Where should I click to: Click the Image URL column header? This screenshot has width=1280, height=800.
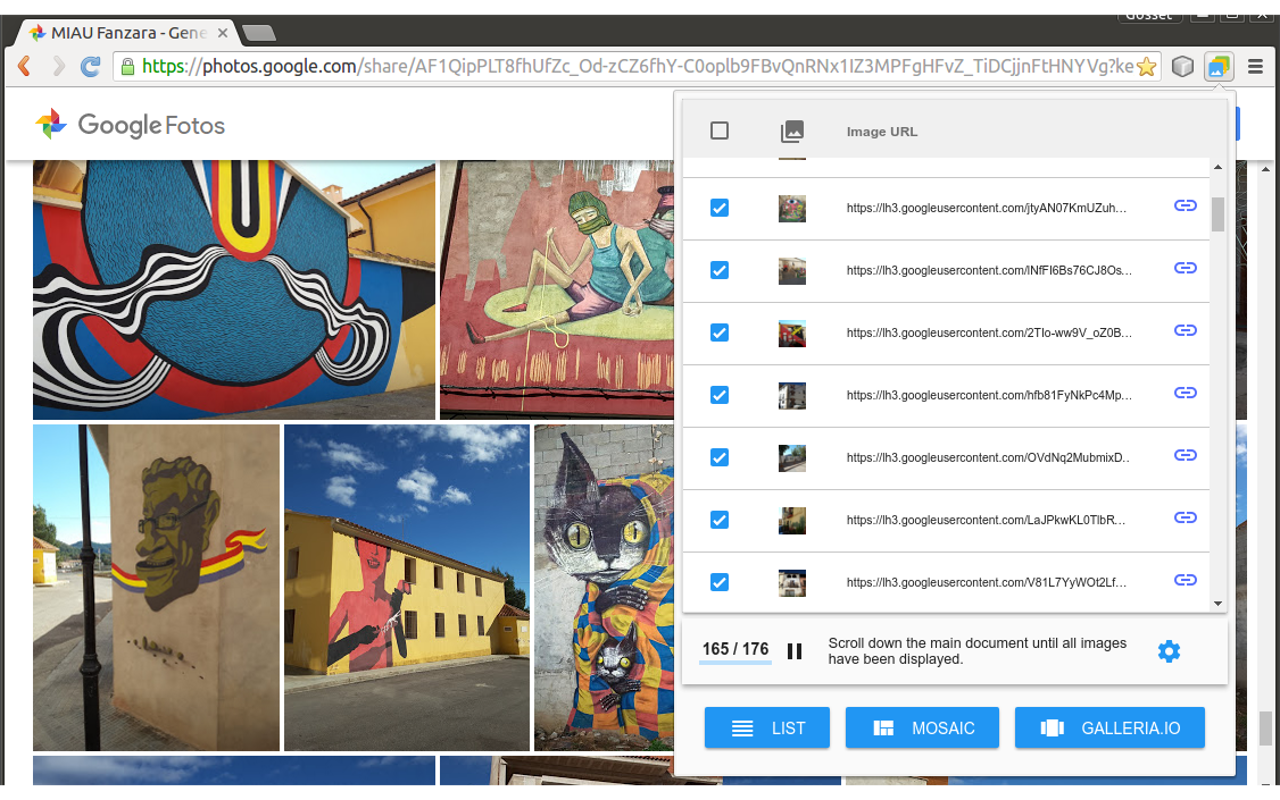tap(882, 131)
